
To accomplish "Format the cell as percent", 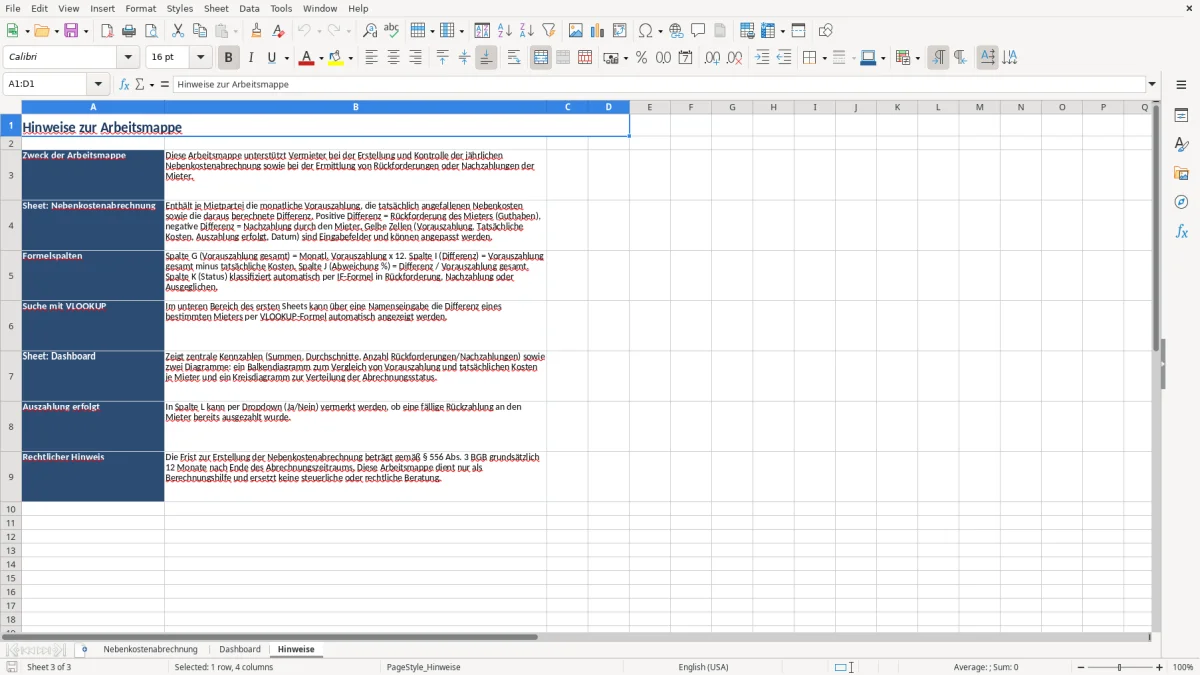I will (x=642, y=58).
